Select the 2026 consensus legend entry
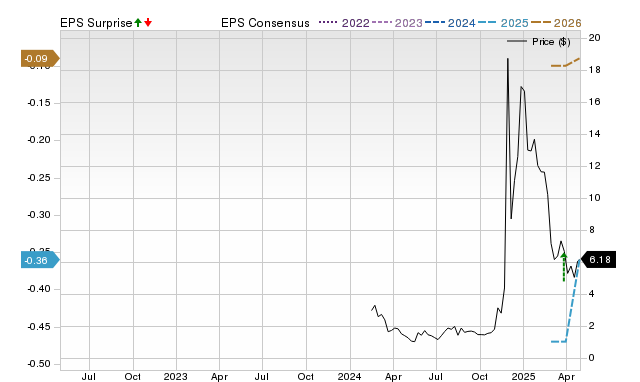 [556, 23]
